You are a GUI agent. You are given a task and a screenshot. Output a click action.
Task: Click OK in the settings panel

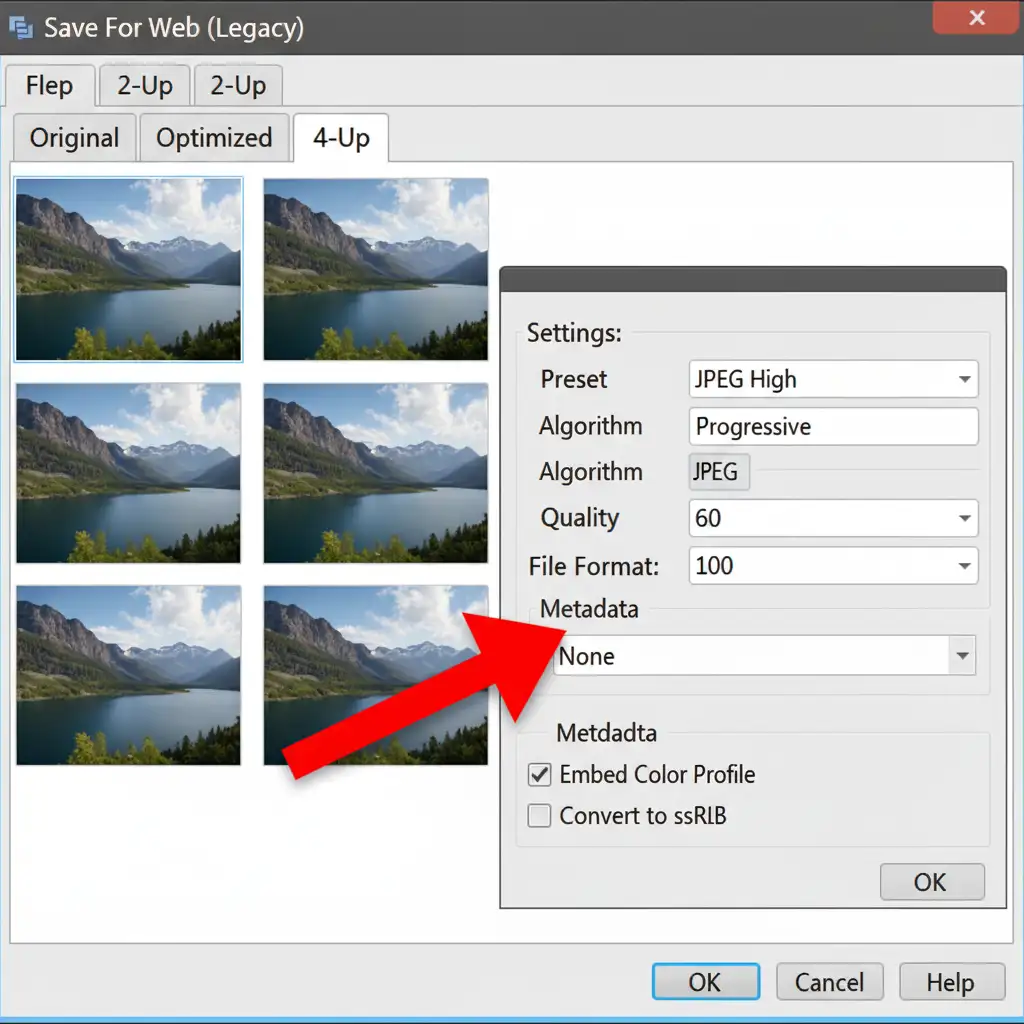pyautogui.click(x=931, y=882)
